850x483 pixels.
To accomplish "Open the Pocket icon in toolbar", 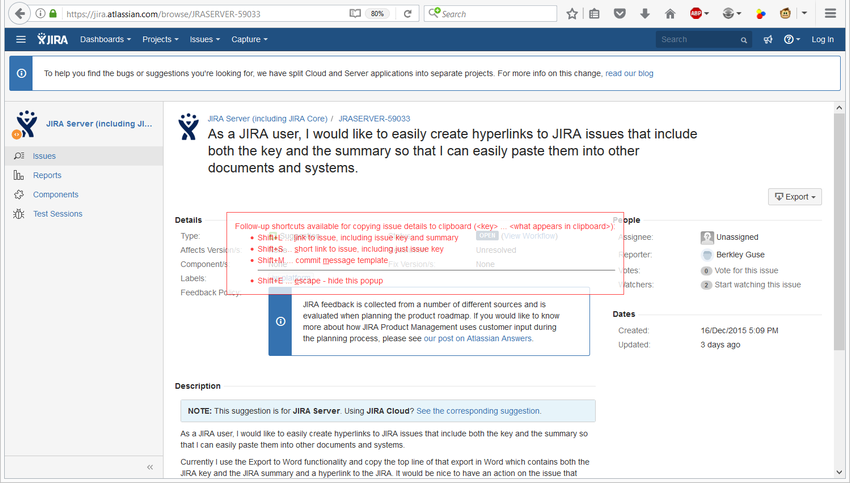I will pyautogui.click(x=620, y=14).
